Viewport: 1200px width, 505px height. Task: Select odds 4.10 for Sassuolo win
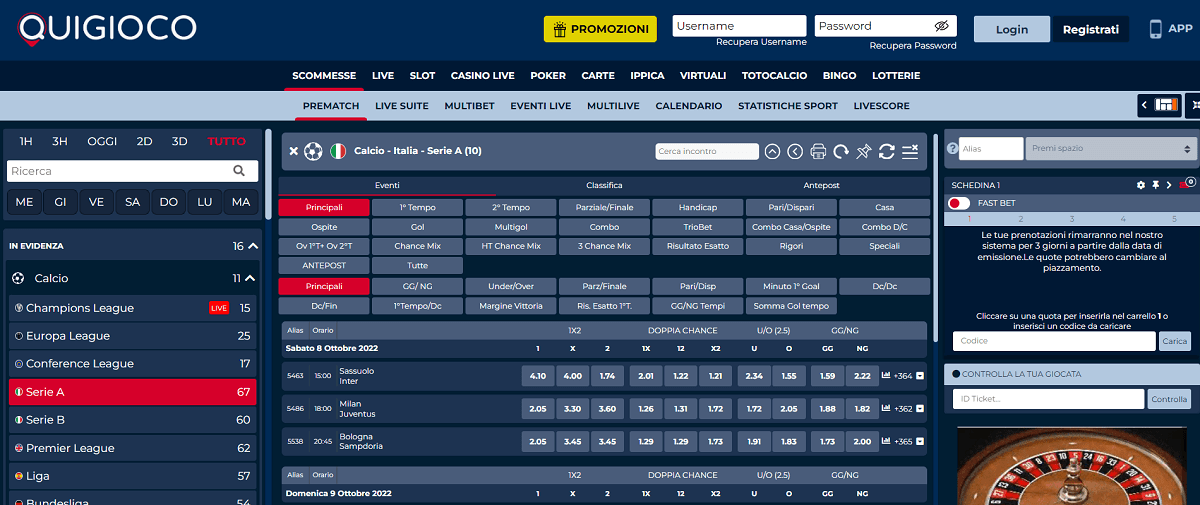[537, 376]
